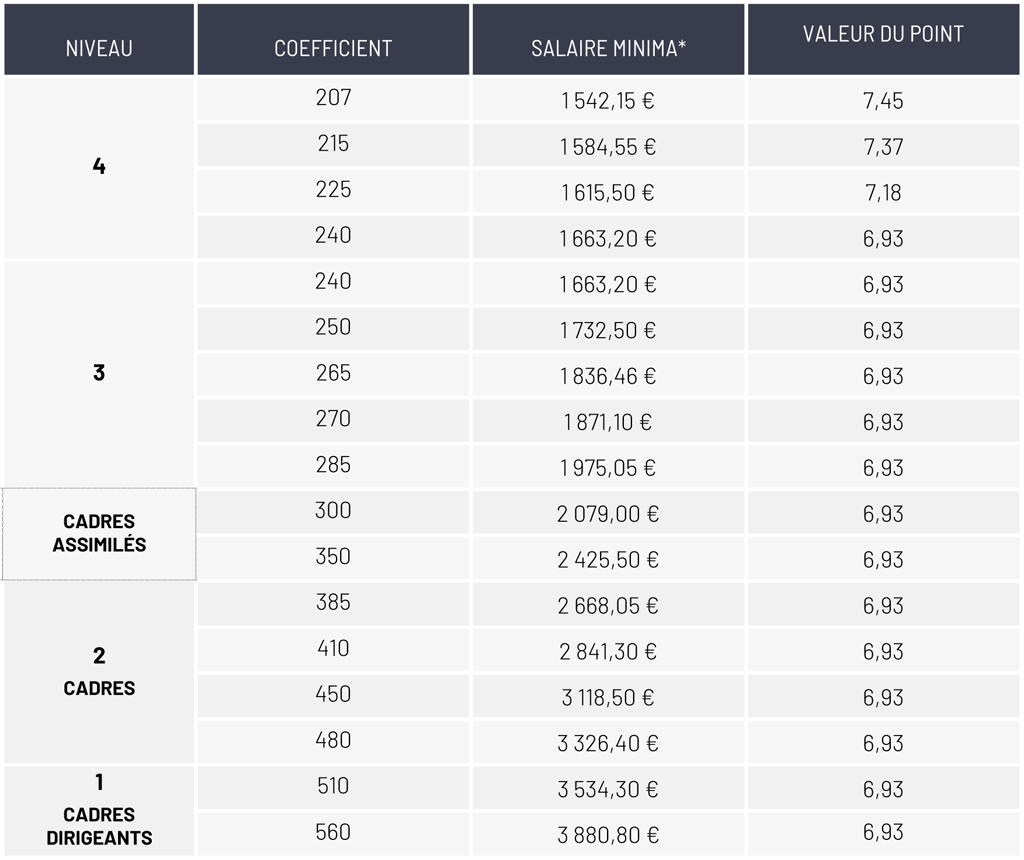
Task: Click the level 4 cell
Action: click(x=99, y=167)
